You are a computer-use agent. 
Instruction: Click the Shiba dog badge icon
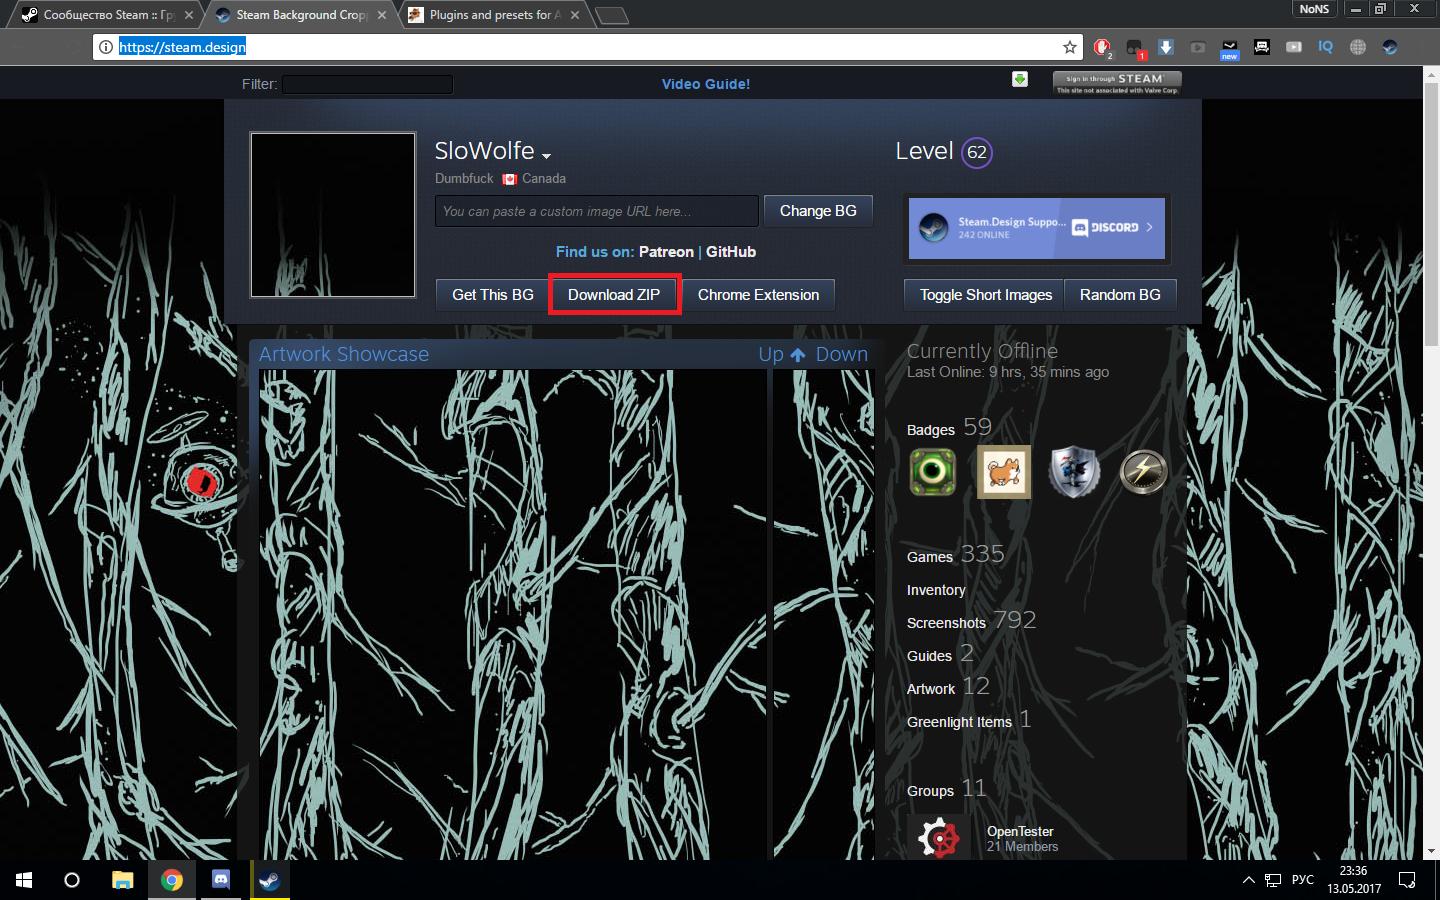(1003, 472)
